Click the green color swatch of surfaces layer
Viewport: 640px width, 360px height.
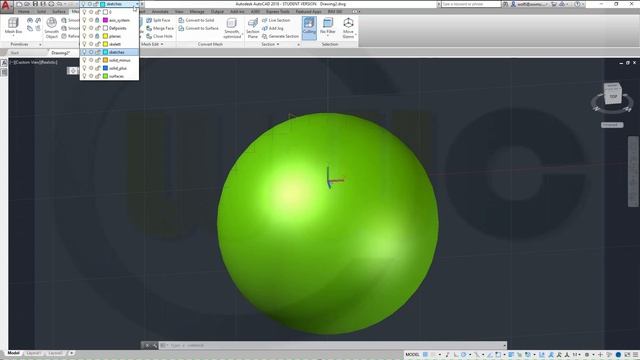point(105,76)
